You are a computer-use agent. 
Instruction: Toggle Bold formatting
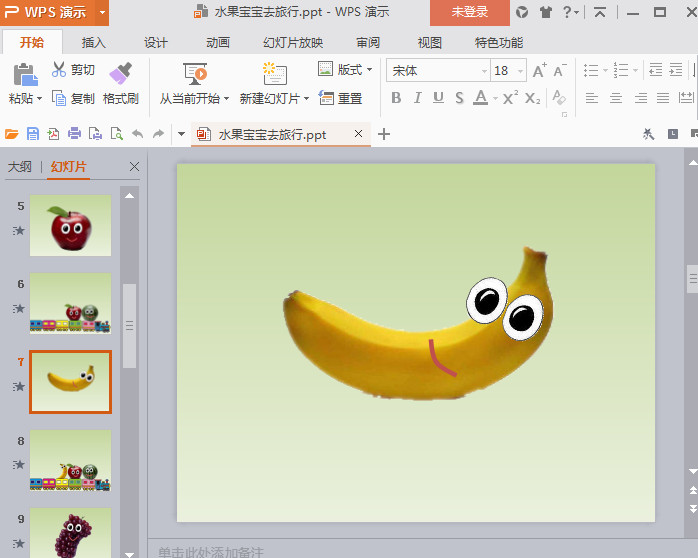[396, 98]
